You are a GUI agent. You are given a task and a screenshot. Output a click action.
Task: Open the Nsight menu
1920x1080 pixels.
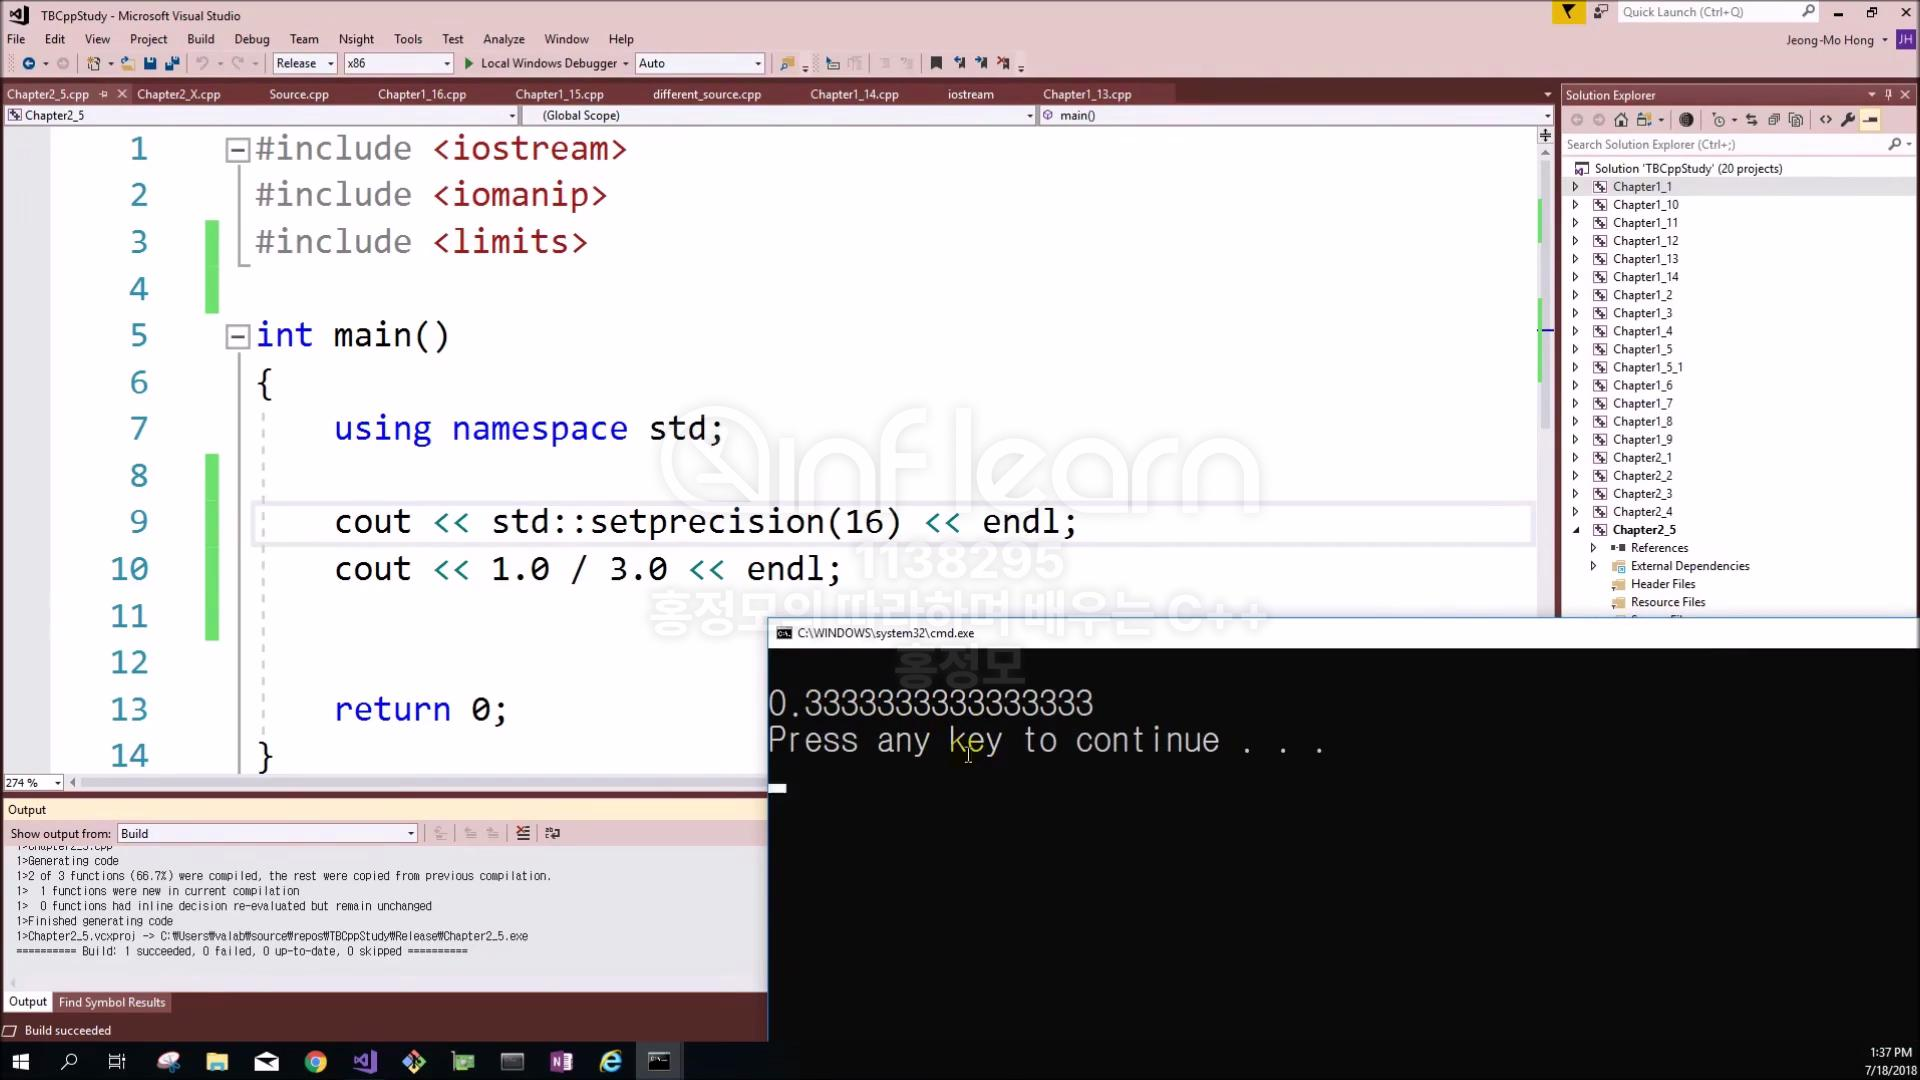pyautogui.click(x=356, y=39)
